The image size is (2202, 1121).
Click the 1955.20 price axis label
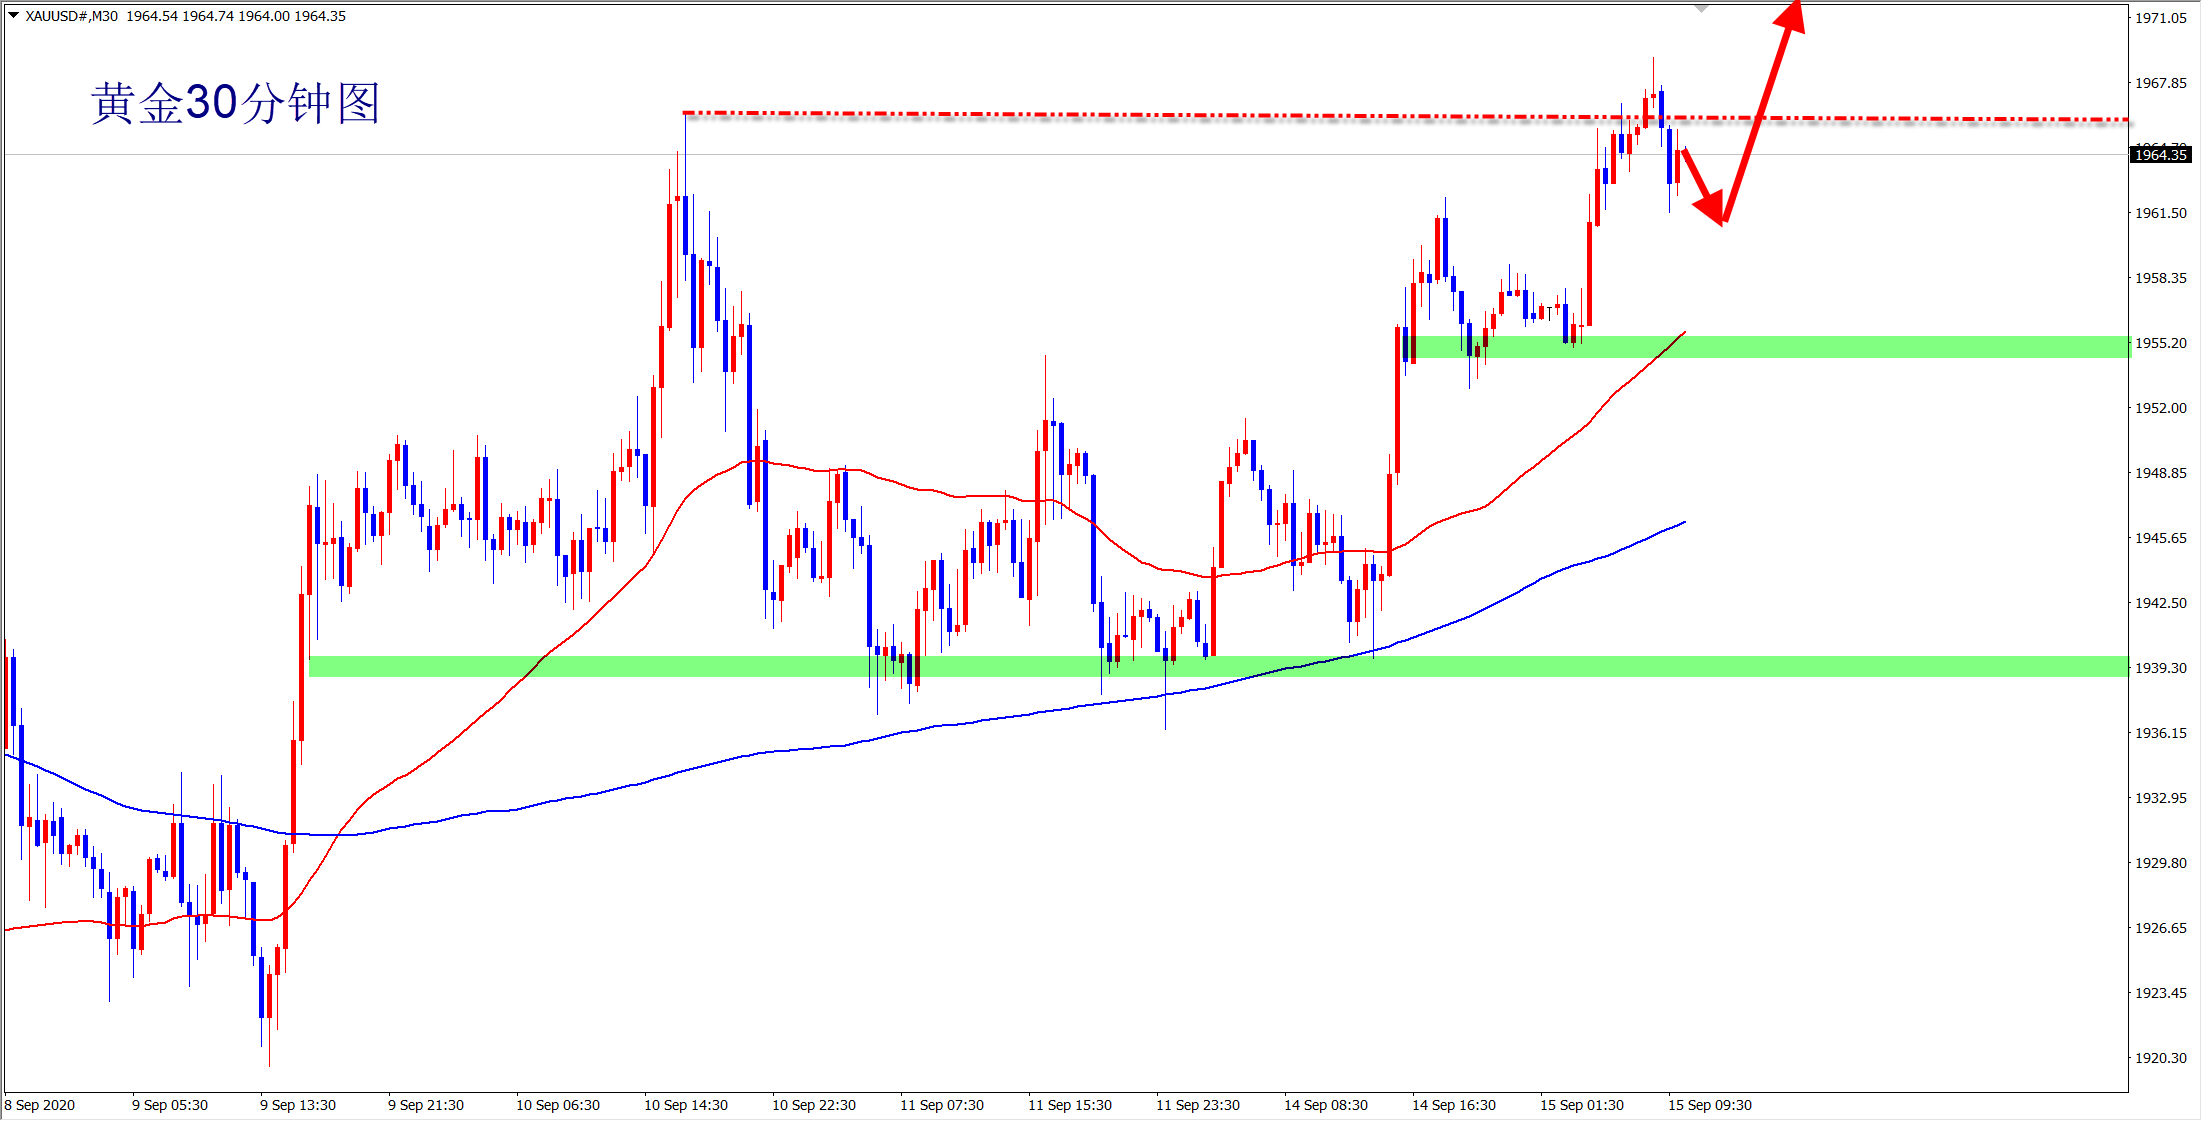click(2160, 343)
